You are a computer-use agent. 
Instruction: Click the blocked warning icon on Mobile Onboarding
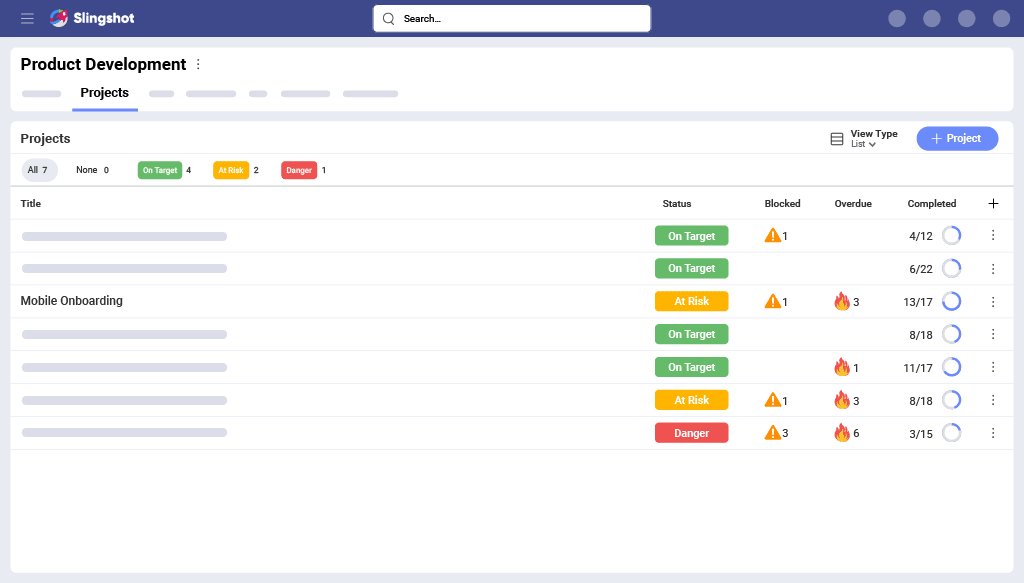(771, 301)
